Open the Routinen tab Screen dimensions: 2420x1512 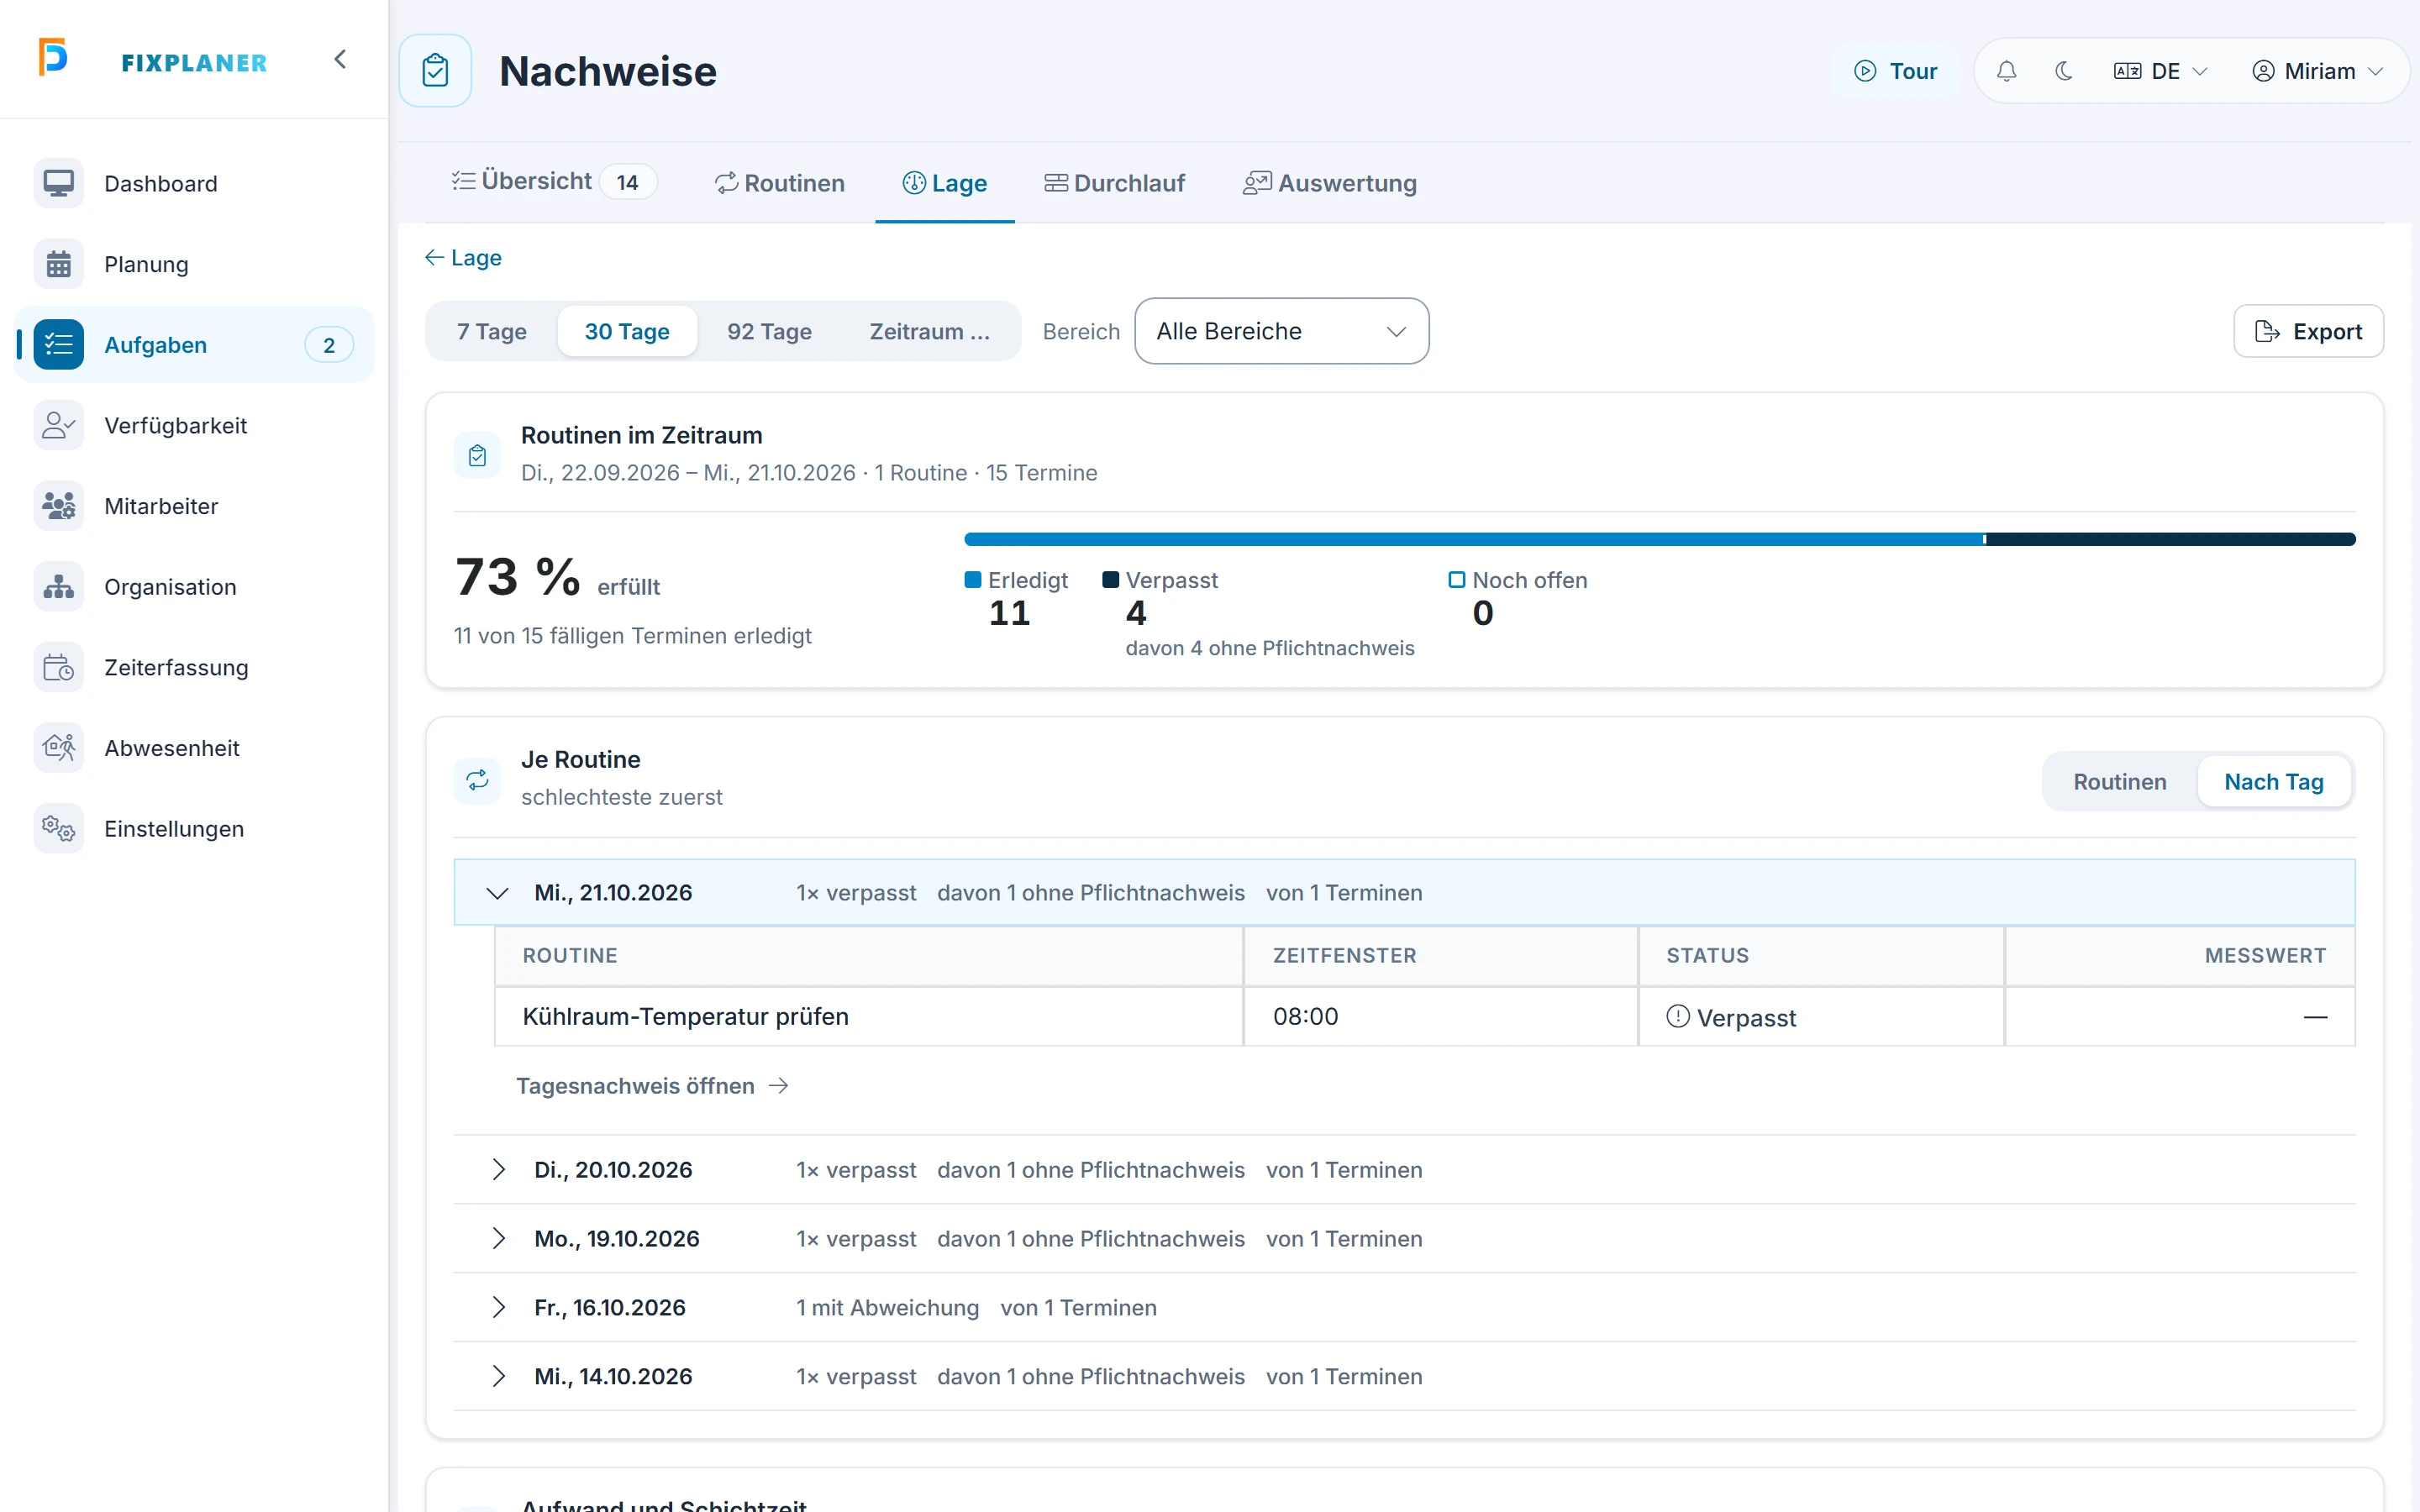pyautogui.click(x=779, y=183)
